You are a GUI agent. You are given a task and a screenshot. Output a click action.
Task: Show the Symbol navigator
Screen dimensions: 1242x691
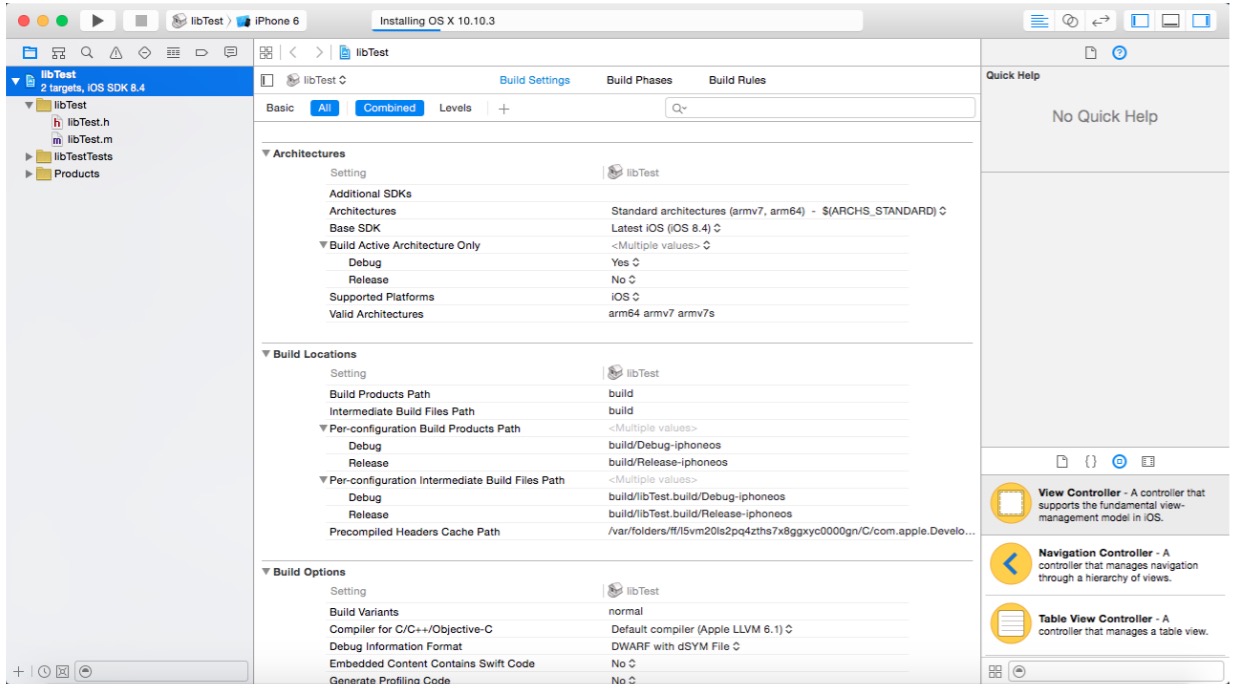click(x=59, y=52)
